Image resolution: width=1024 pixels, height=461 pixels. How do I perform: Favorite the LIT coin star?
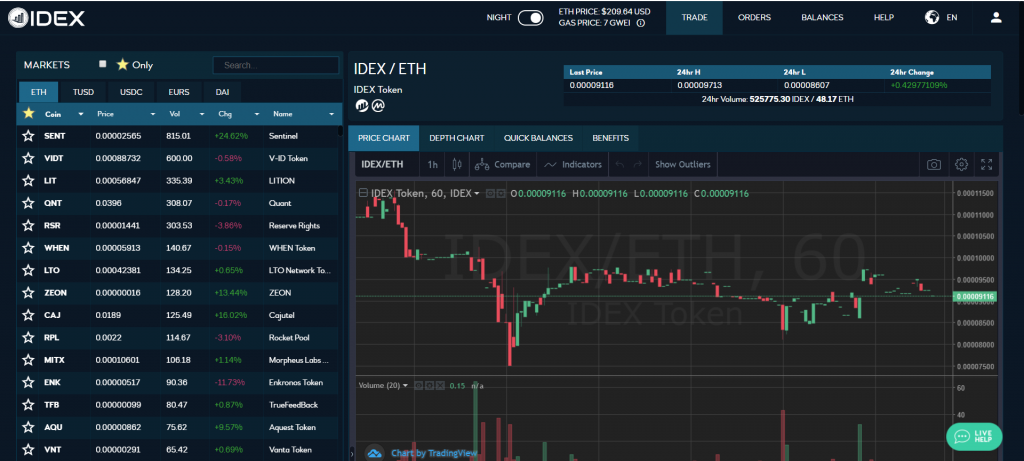(28, 180)
